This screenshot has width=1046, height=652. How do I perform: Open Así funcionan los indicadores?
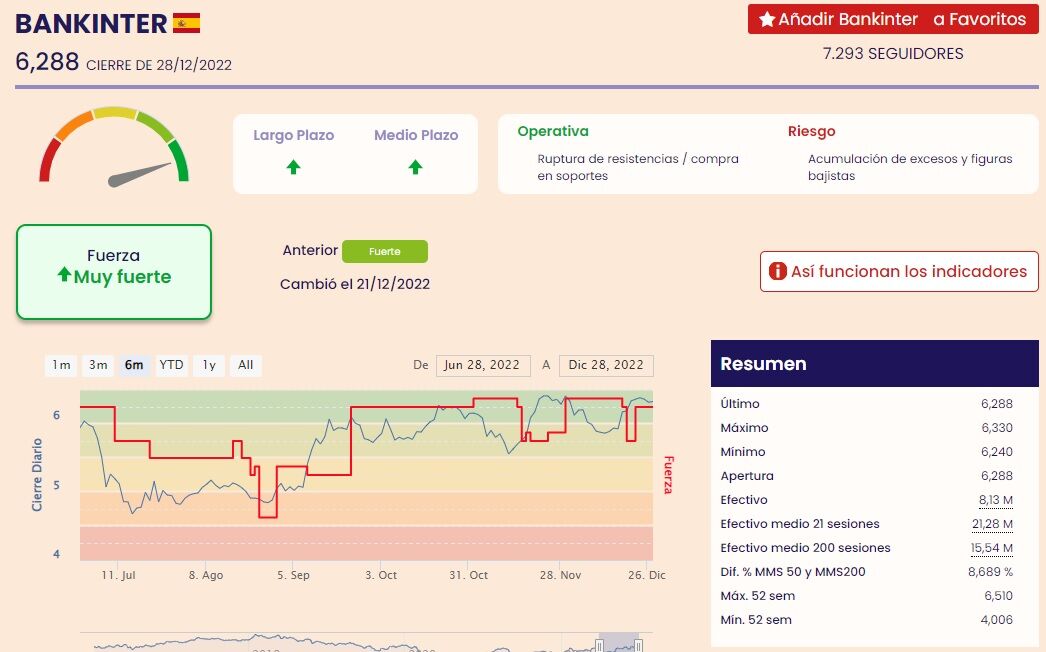pos(899,272)
